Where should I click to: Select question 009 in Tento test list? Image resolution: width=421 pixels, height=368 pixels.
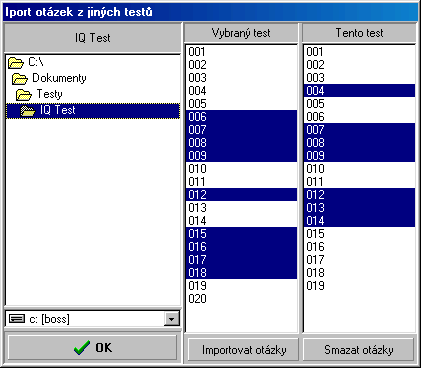pos(360,156)
